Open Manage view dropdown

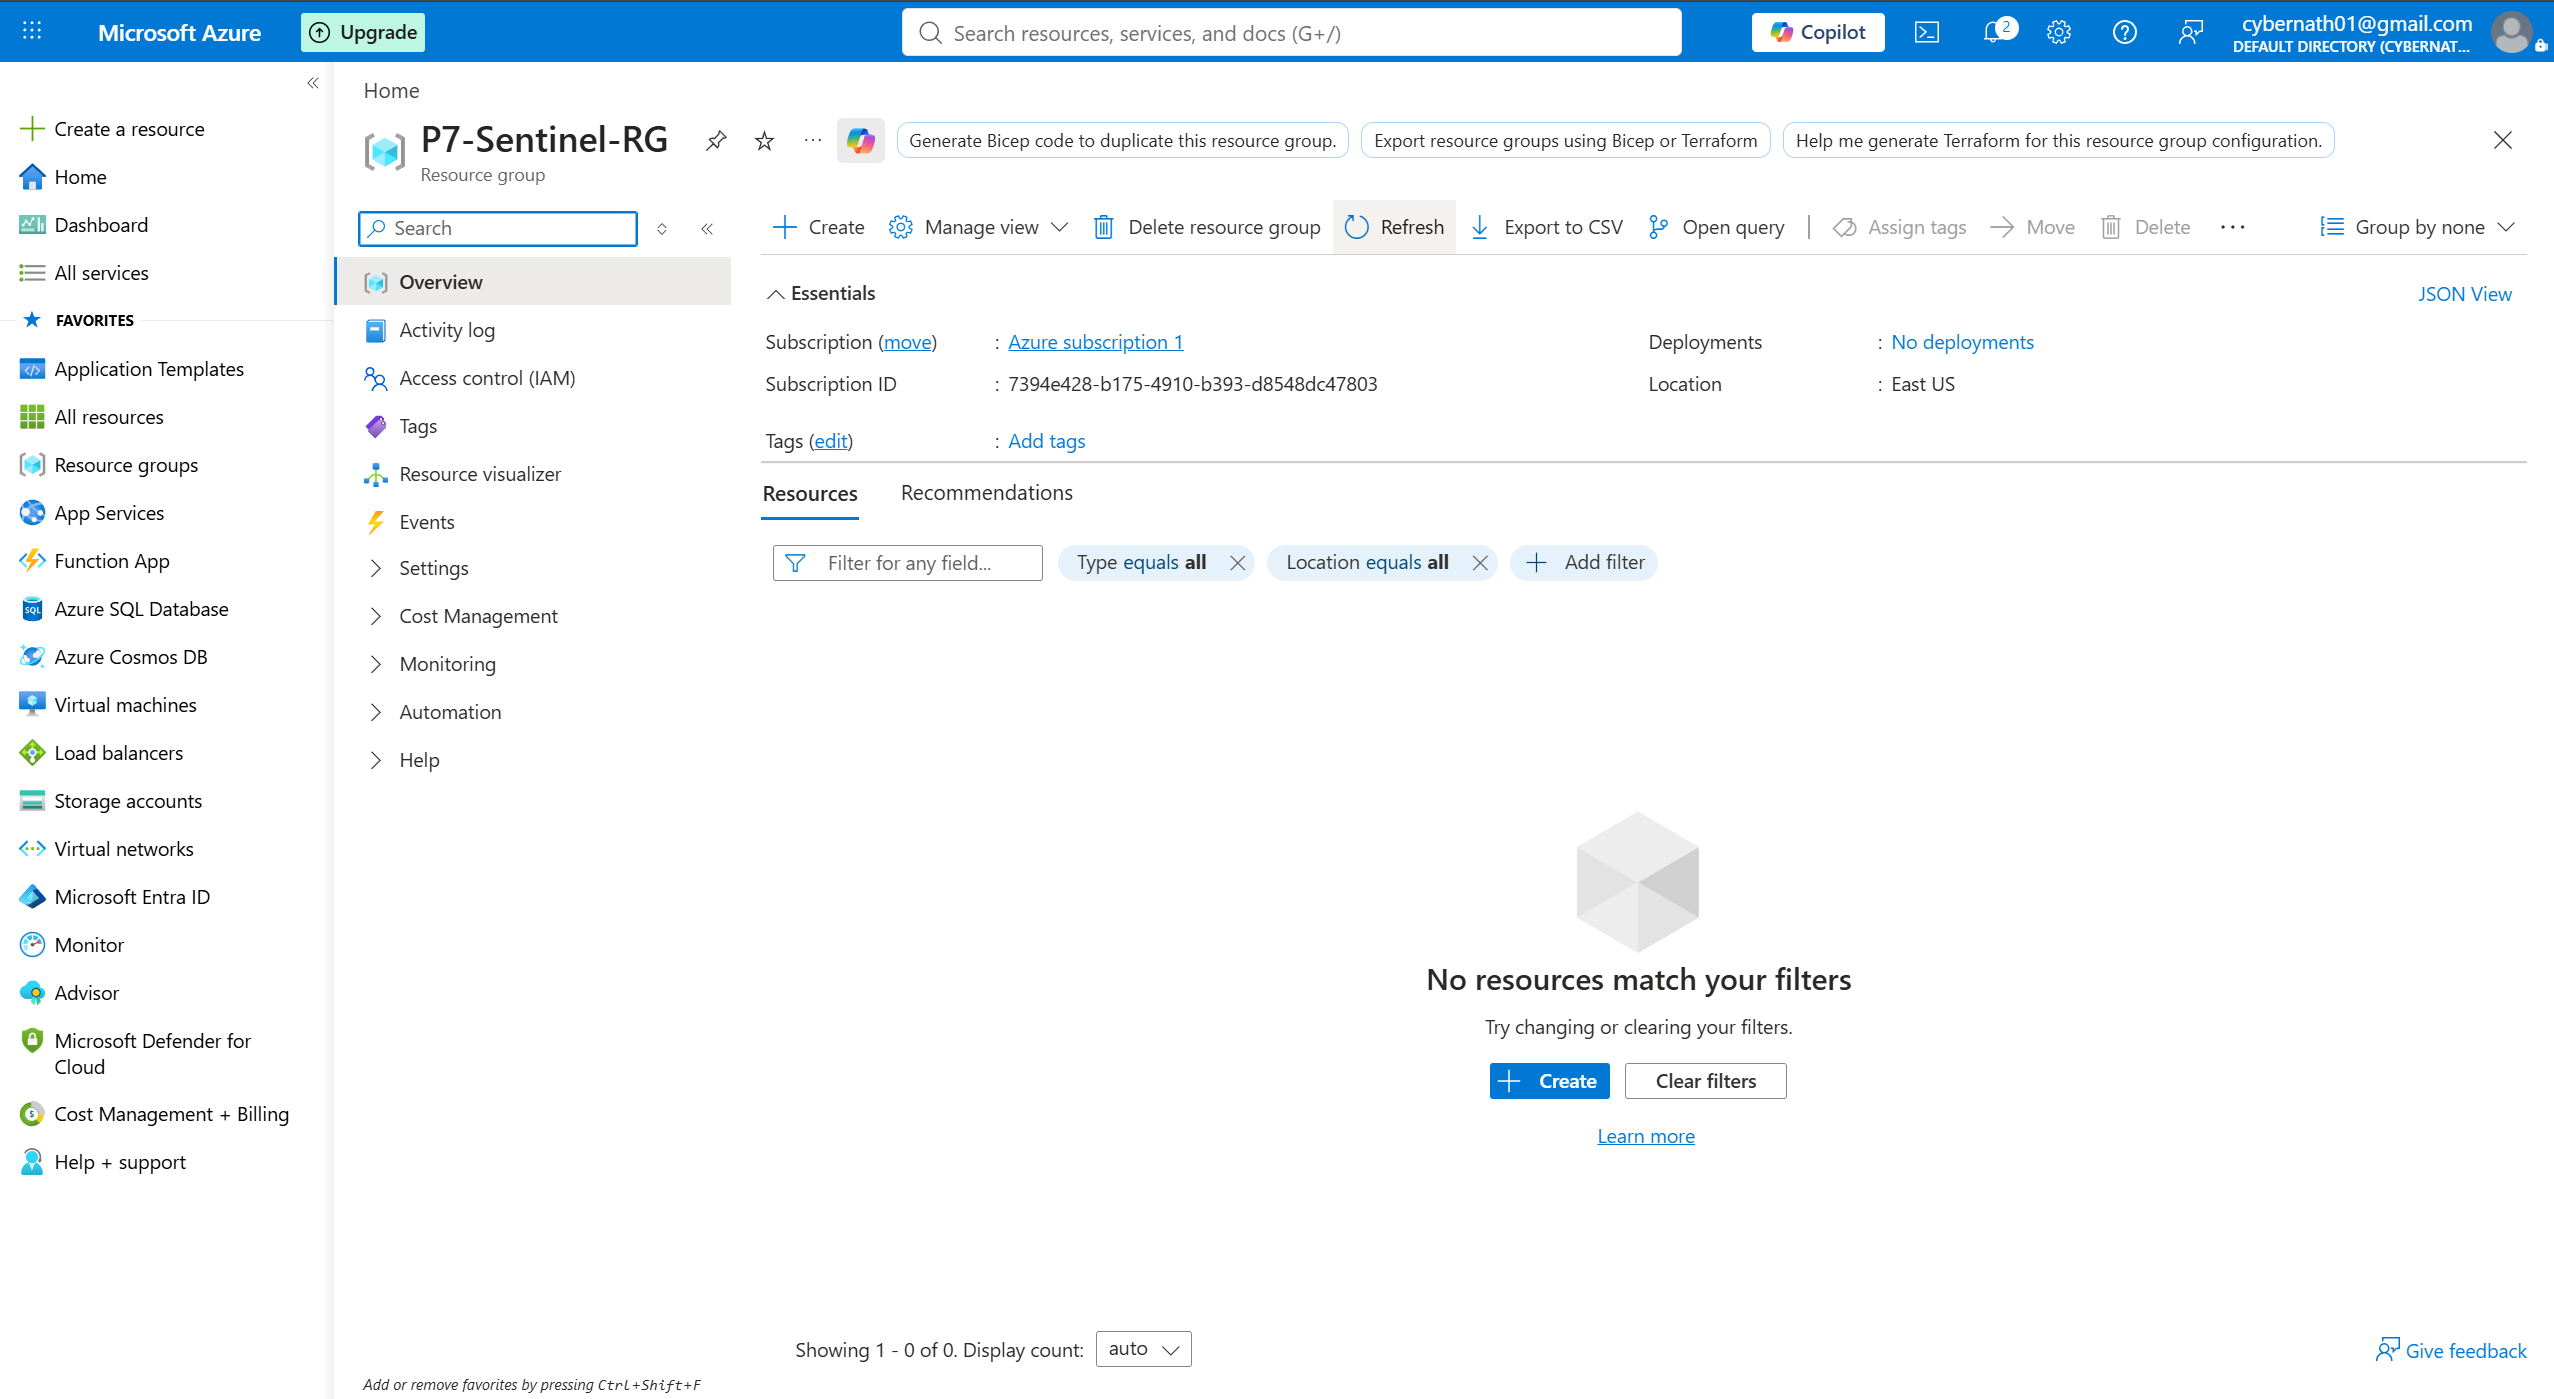coord(979,227)
